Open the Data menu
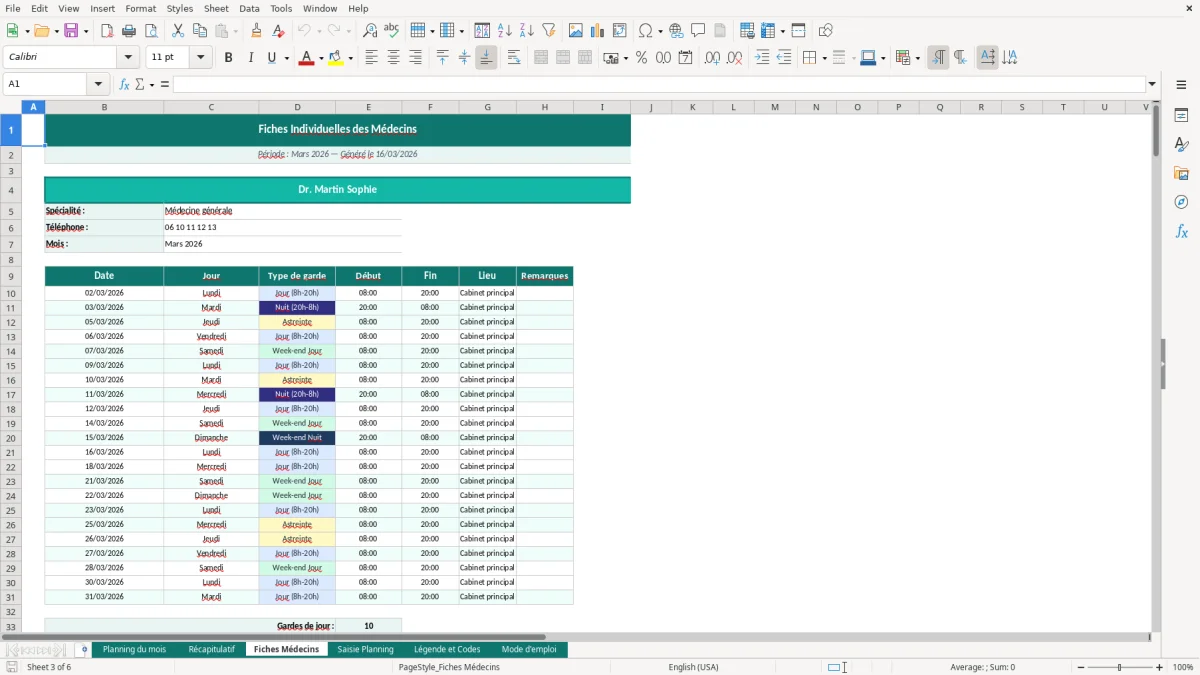The image size is (1200, 675). click(x=249, y=8)
